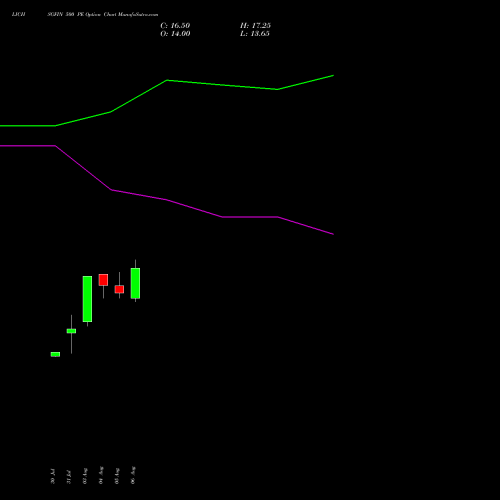Select the 31 Jul date label
500x500 pixels.
(x=69, y=477)
